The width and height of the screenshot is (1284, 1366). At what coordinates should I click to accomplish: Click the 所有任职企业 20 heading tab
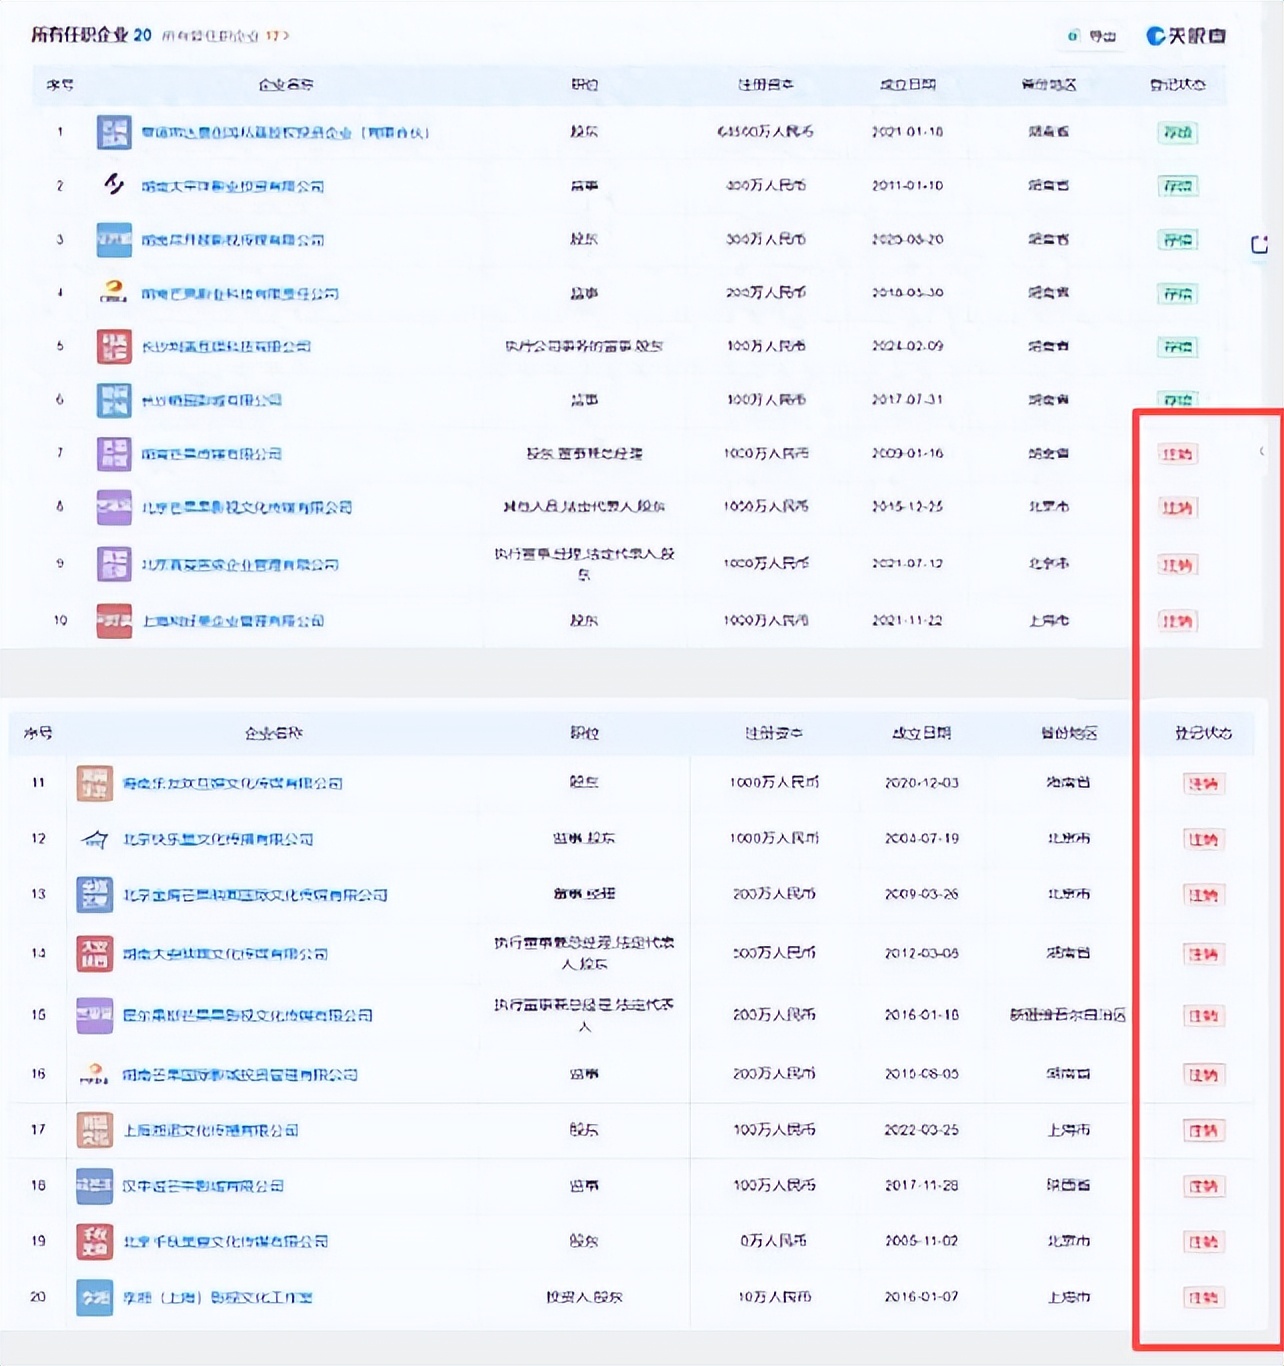pyautogui.click(x=90, y=35)
